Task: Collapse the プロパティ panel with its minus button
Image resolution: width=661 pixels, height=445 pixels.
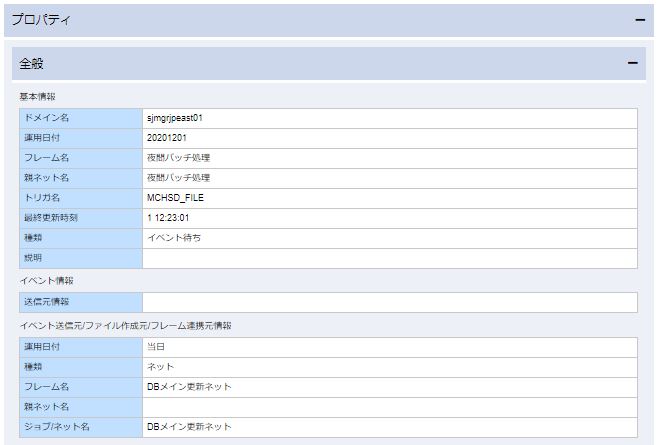Action: point(640,20)
